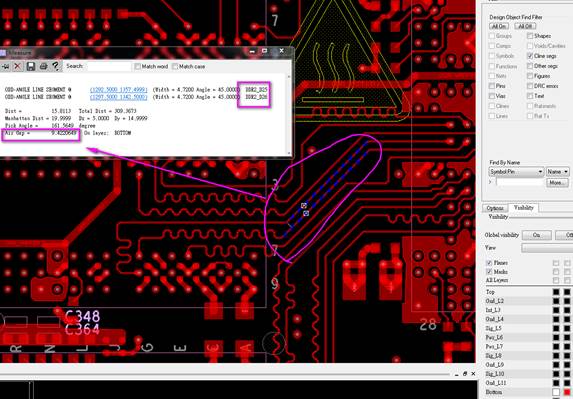The height and width of the screenshot is (399, 573).
Task: Click the Top layer first black swatch
Action: click(x=556, y=292)
